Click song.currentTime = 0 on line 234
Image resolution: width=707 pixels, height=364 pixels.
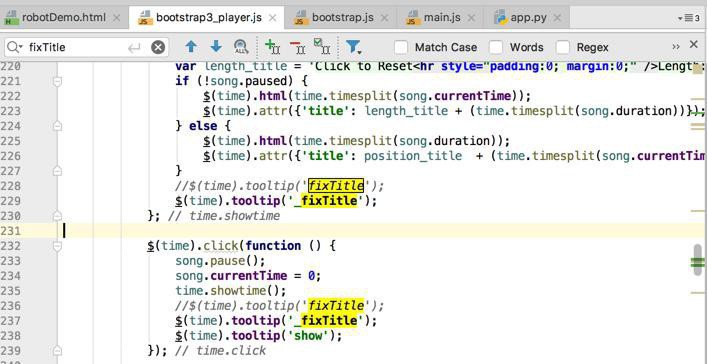coord(248,276)
